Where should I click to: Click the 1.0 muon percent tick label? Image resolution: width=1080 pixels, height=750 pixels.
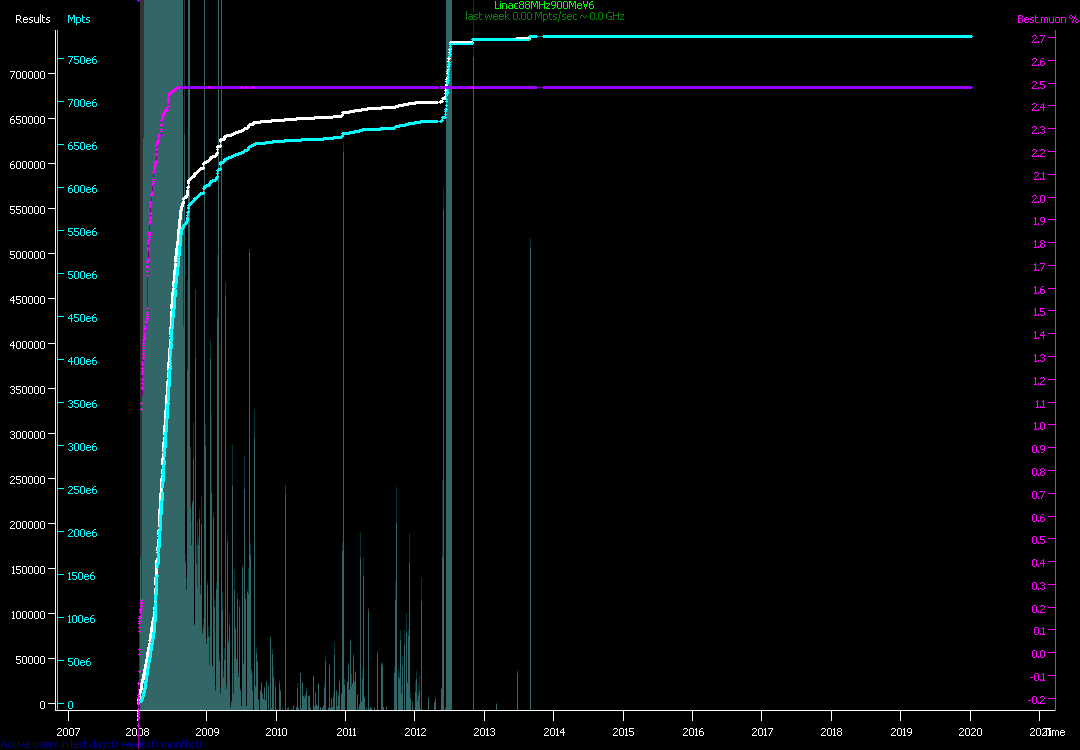(1037, 426)
